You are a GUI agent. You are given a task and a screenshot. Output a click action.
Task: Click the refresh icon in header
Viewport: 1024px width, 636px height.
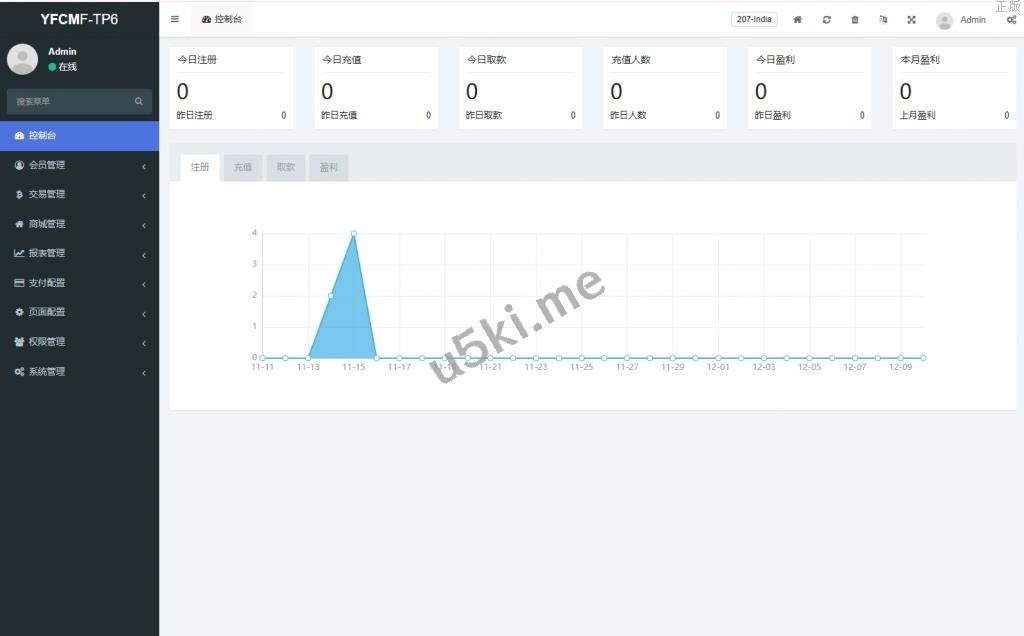point(826,20)
